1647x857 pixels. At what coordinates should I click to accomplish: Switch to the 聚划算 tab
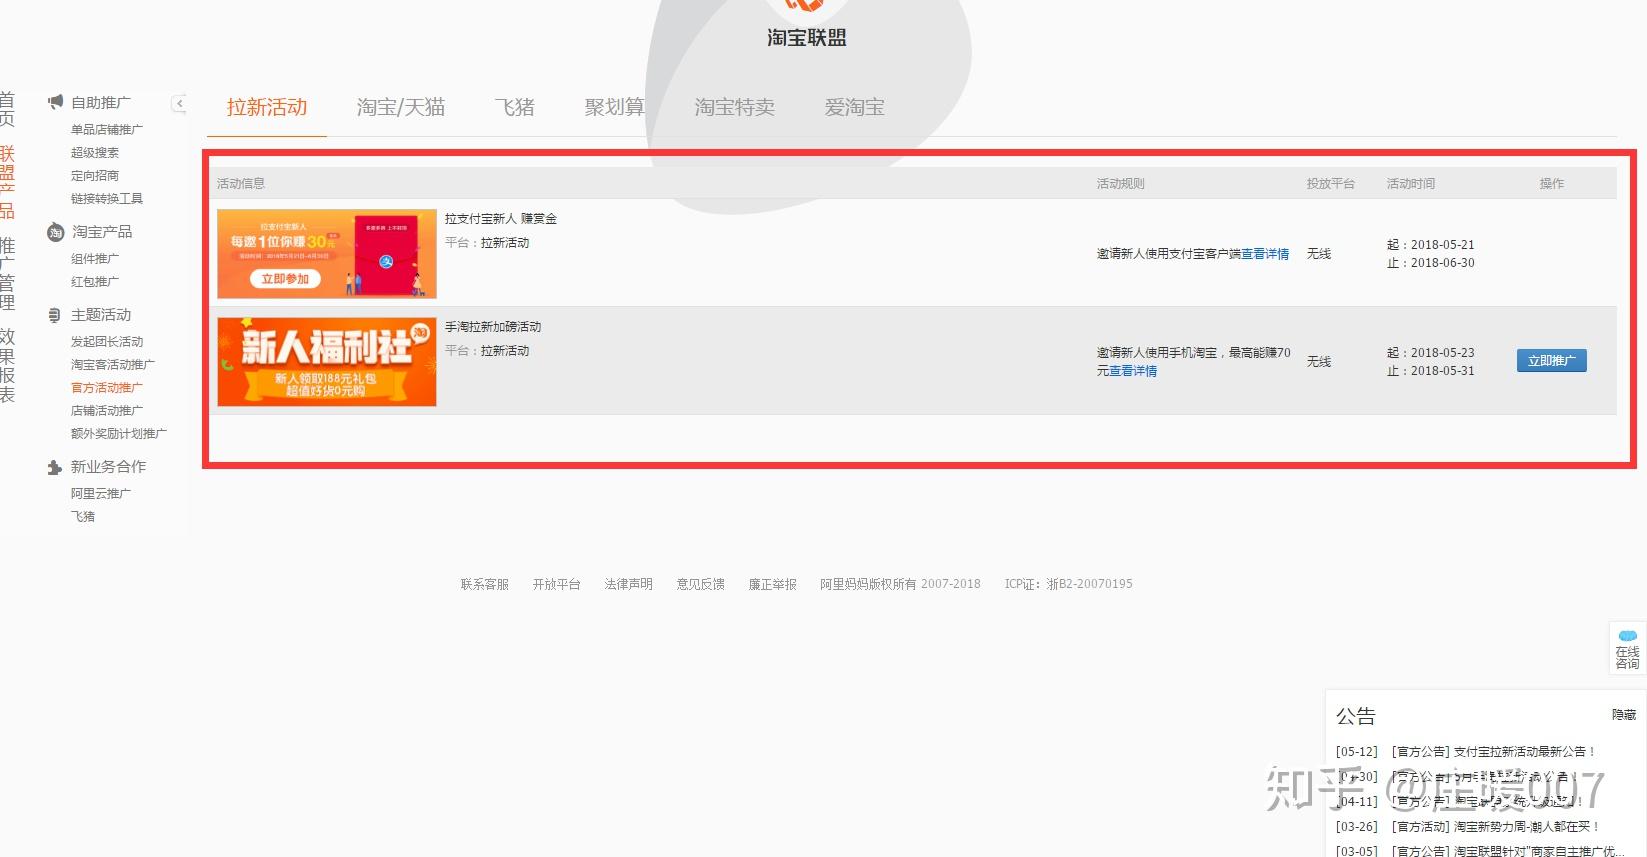click(x=615, y=107)
